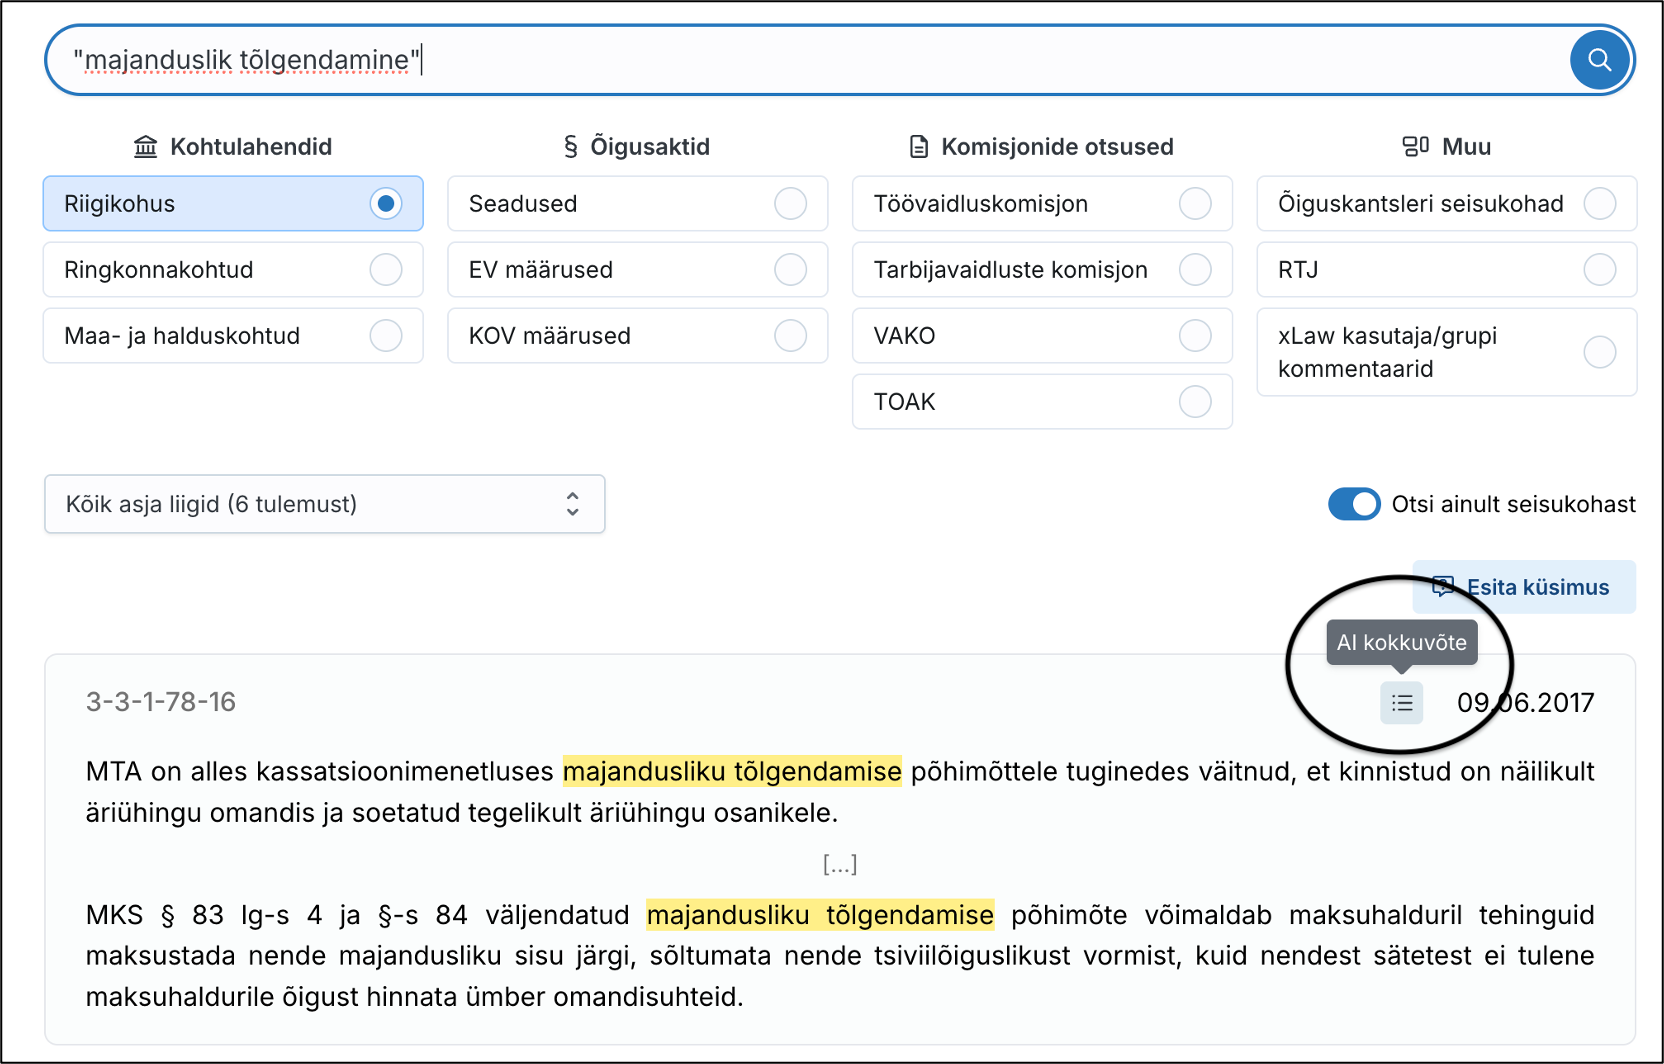The image size is (1664, 1064).
Task: Click the Kohtulahendid courthouse icon
Action: point(146,147)
